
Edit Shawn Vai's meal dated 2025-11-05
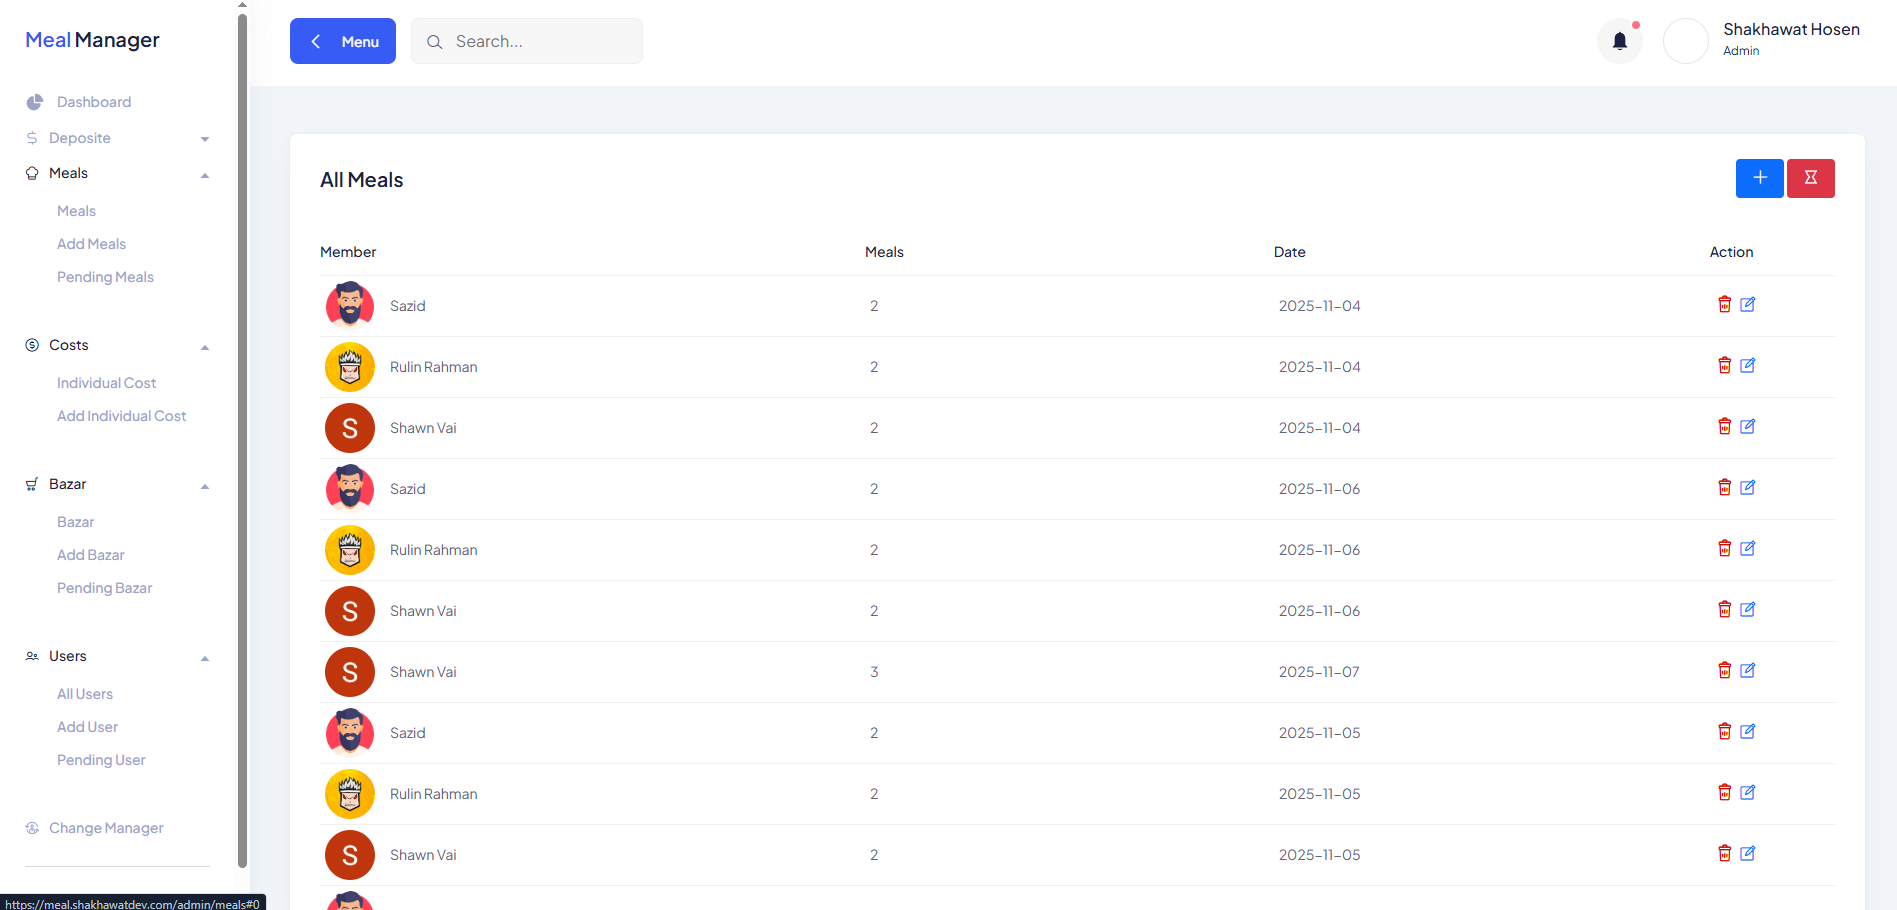coord(1747,854)
